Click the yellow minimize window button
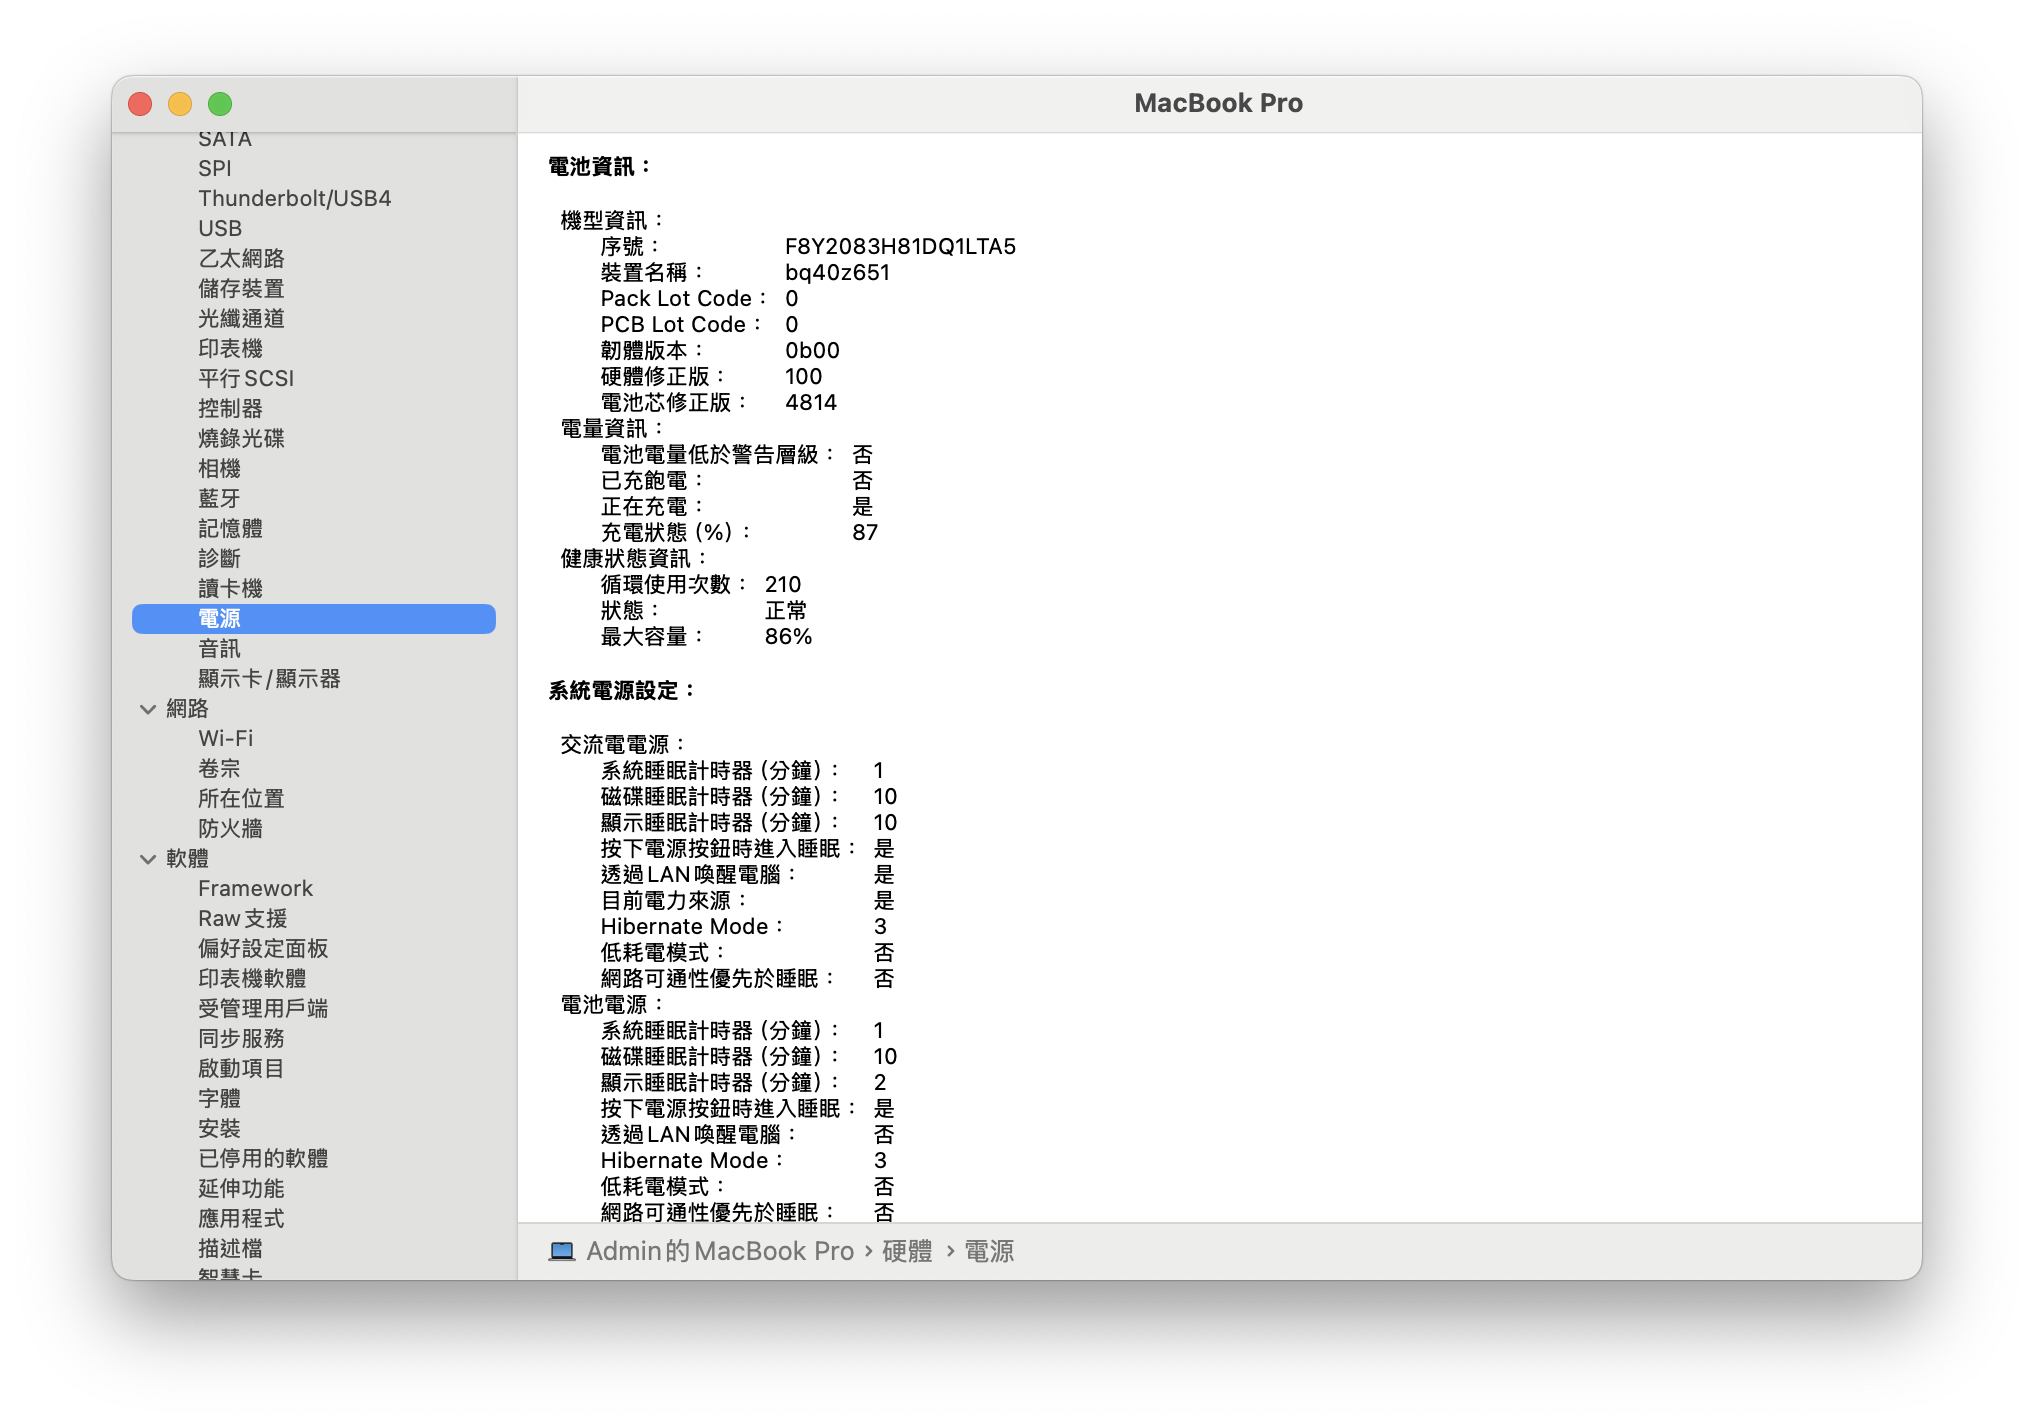This screenshot has height=1428, width=2034. point(180,104)
